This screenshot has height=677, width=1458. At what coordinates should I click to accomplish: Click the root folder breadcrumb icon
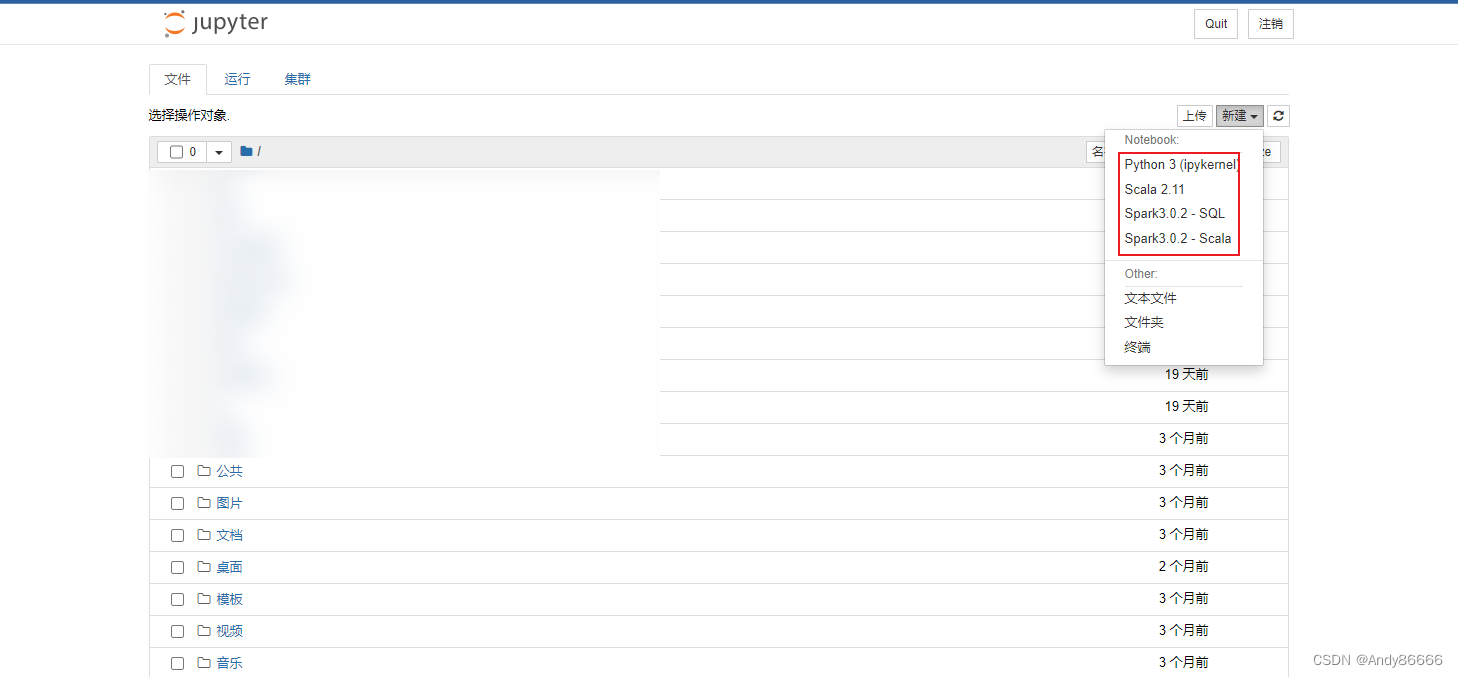coord(246,151)
